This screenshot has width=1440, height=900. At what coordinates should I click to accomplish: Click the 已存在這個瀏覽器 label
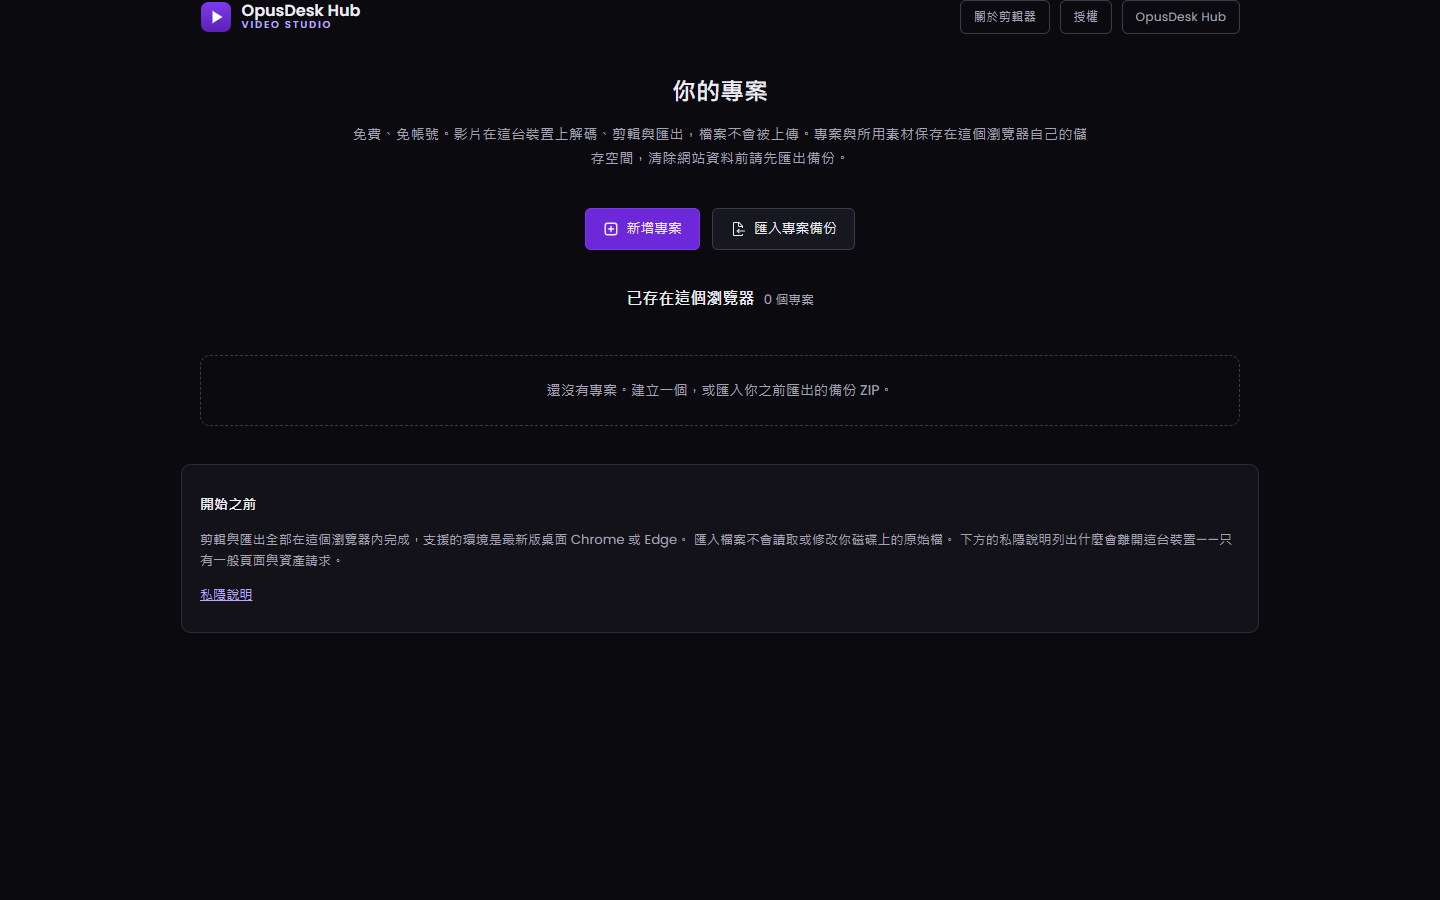tap(690, 298)
